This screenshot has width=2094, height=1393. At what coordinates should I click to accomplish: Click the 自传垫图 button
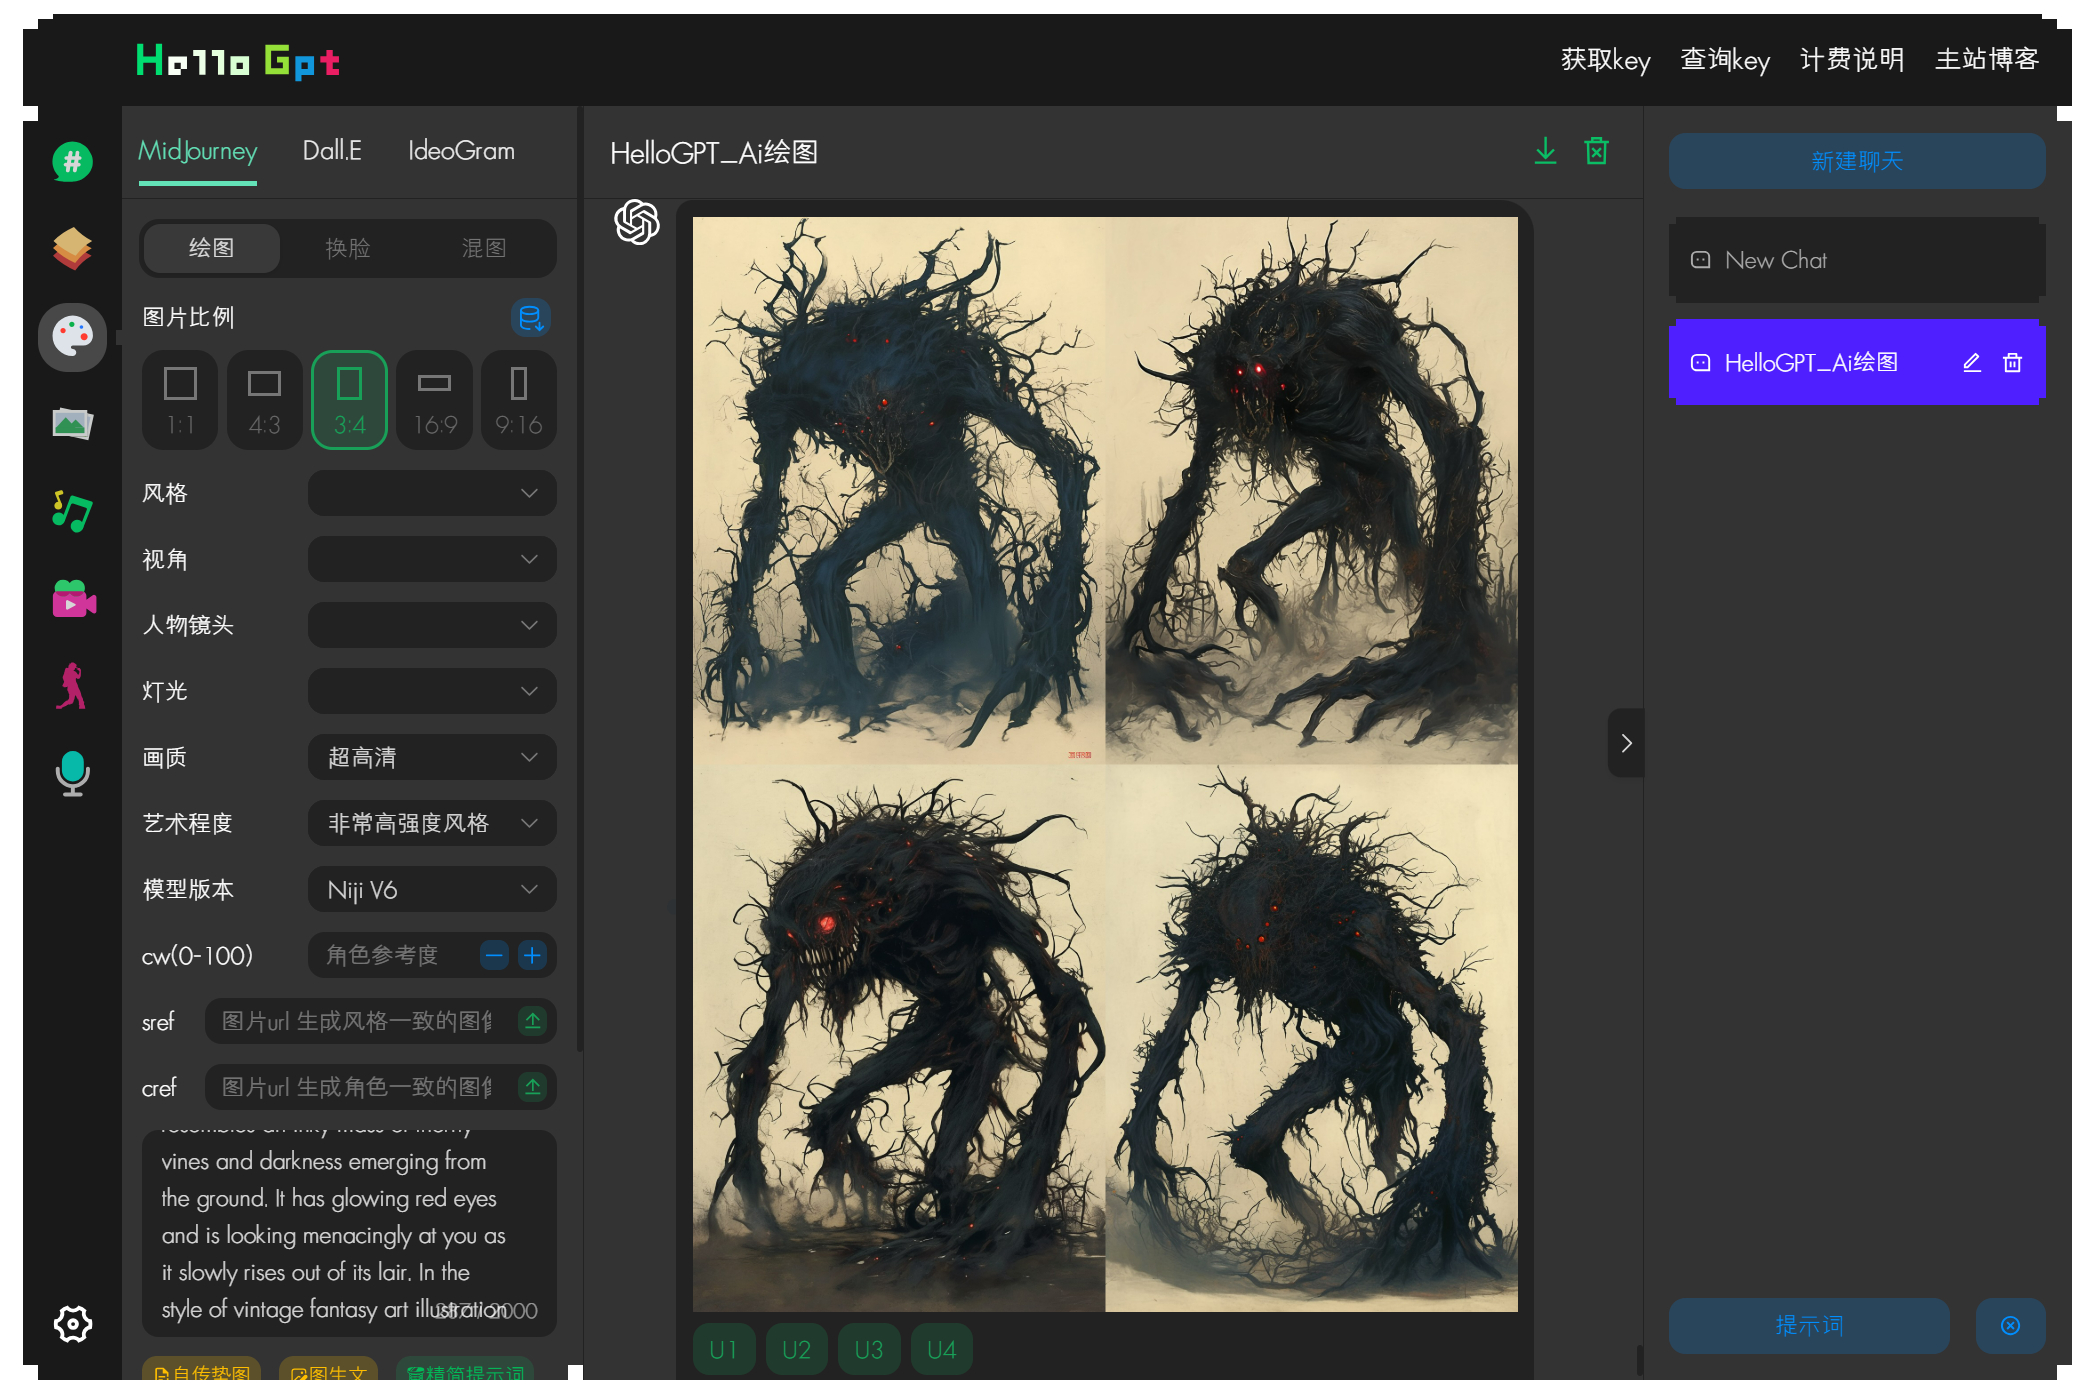click(201, 1371)
